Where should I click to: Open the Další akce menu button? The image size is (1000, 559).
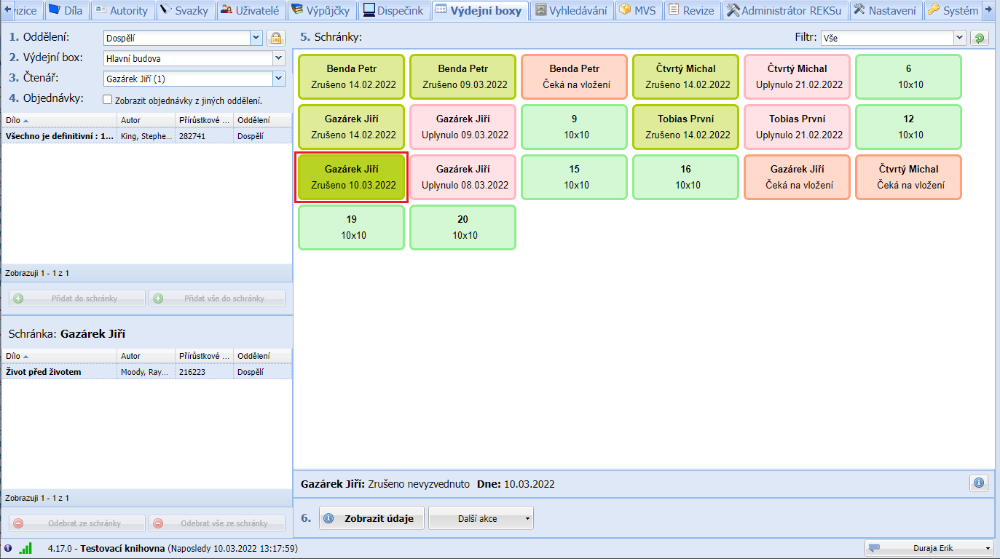(x=481, y=519)
